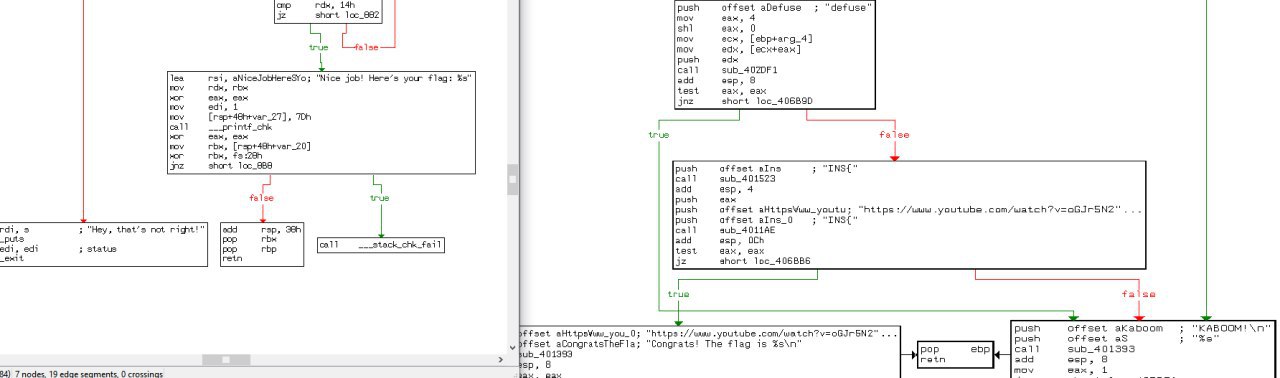
Task: Select the '_puts' call in left graph
Action: (x=12, y=239)
